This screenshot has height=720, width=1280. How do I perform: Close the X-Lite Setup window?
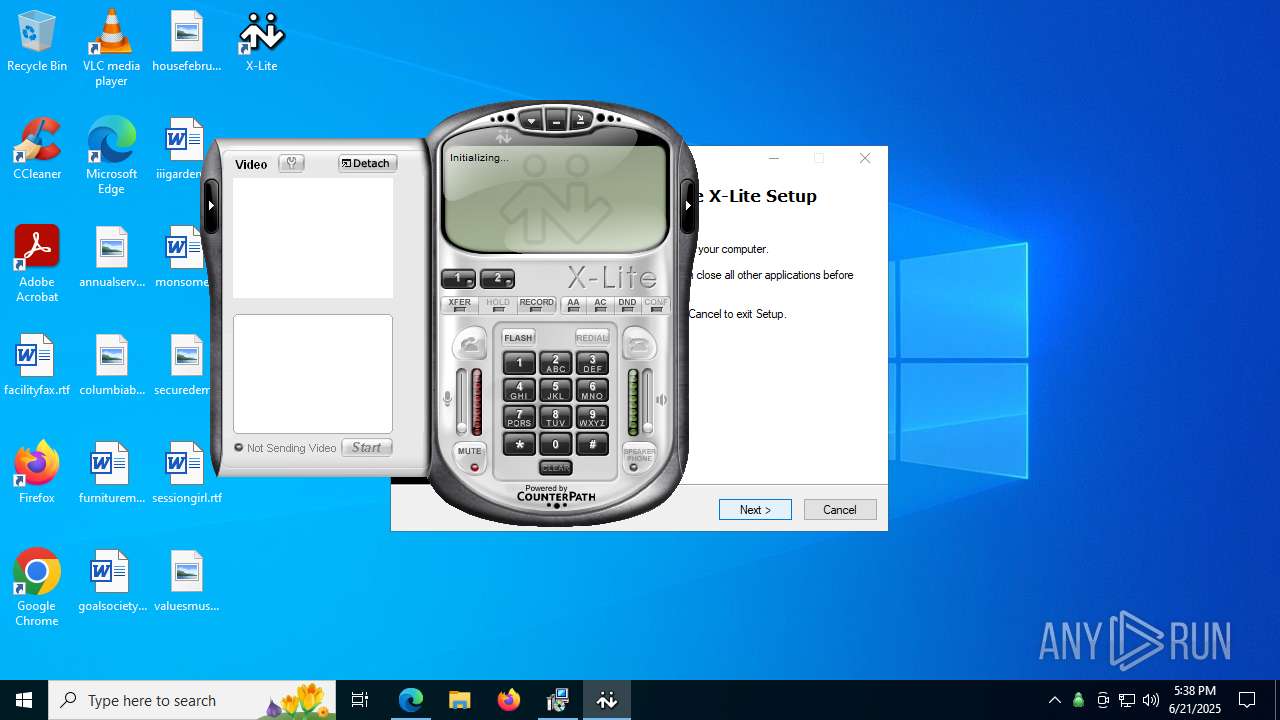(865, 159)
